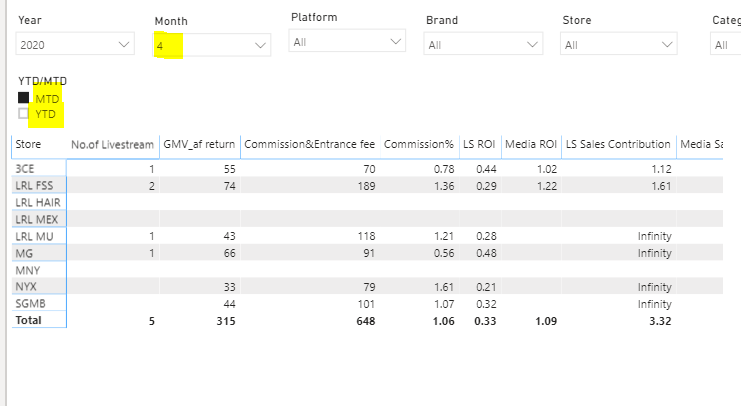Click the YTD/MTD slicer title

[x=43, y=81]
